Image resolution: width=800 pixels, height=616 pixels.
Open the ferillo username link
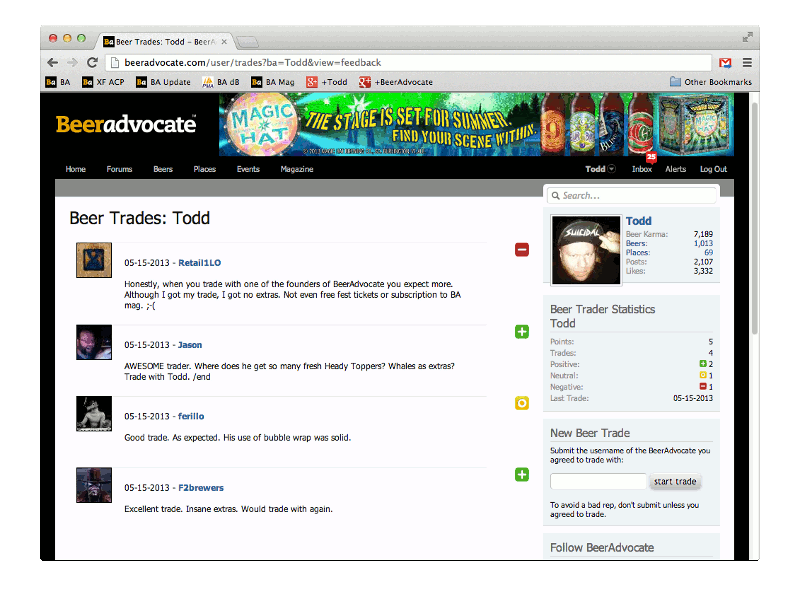pos(191,416)
